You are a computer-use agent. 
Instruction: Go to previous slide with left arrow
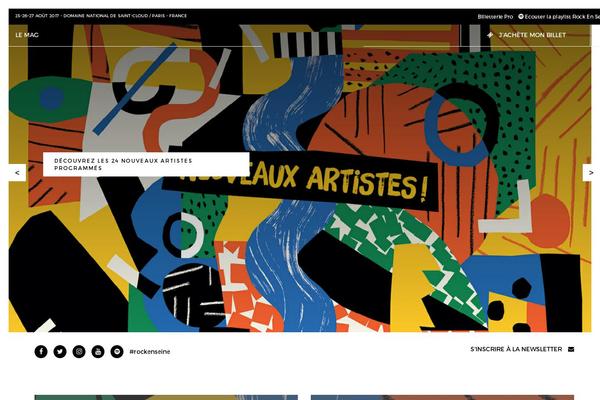coord(17,173)
